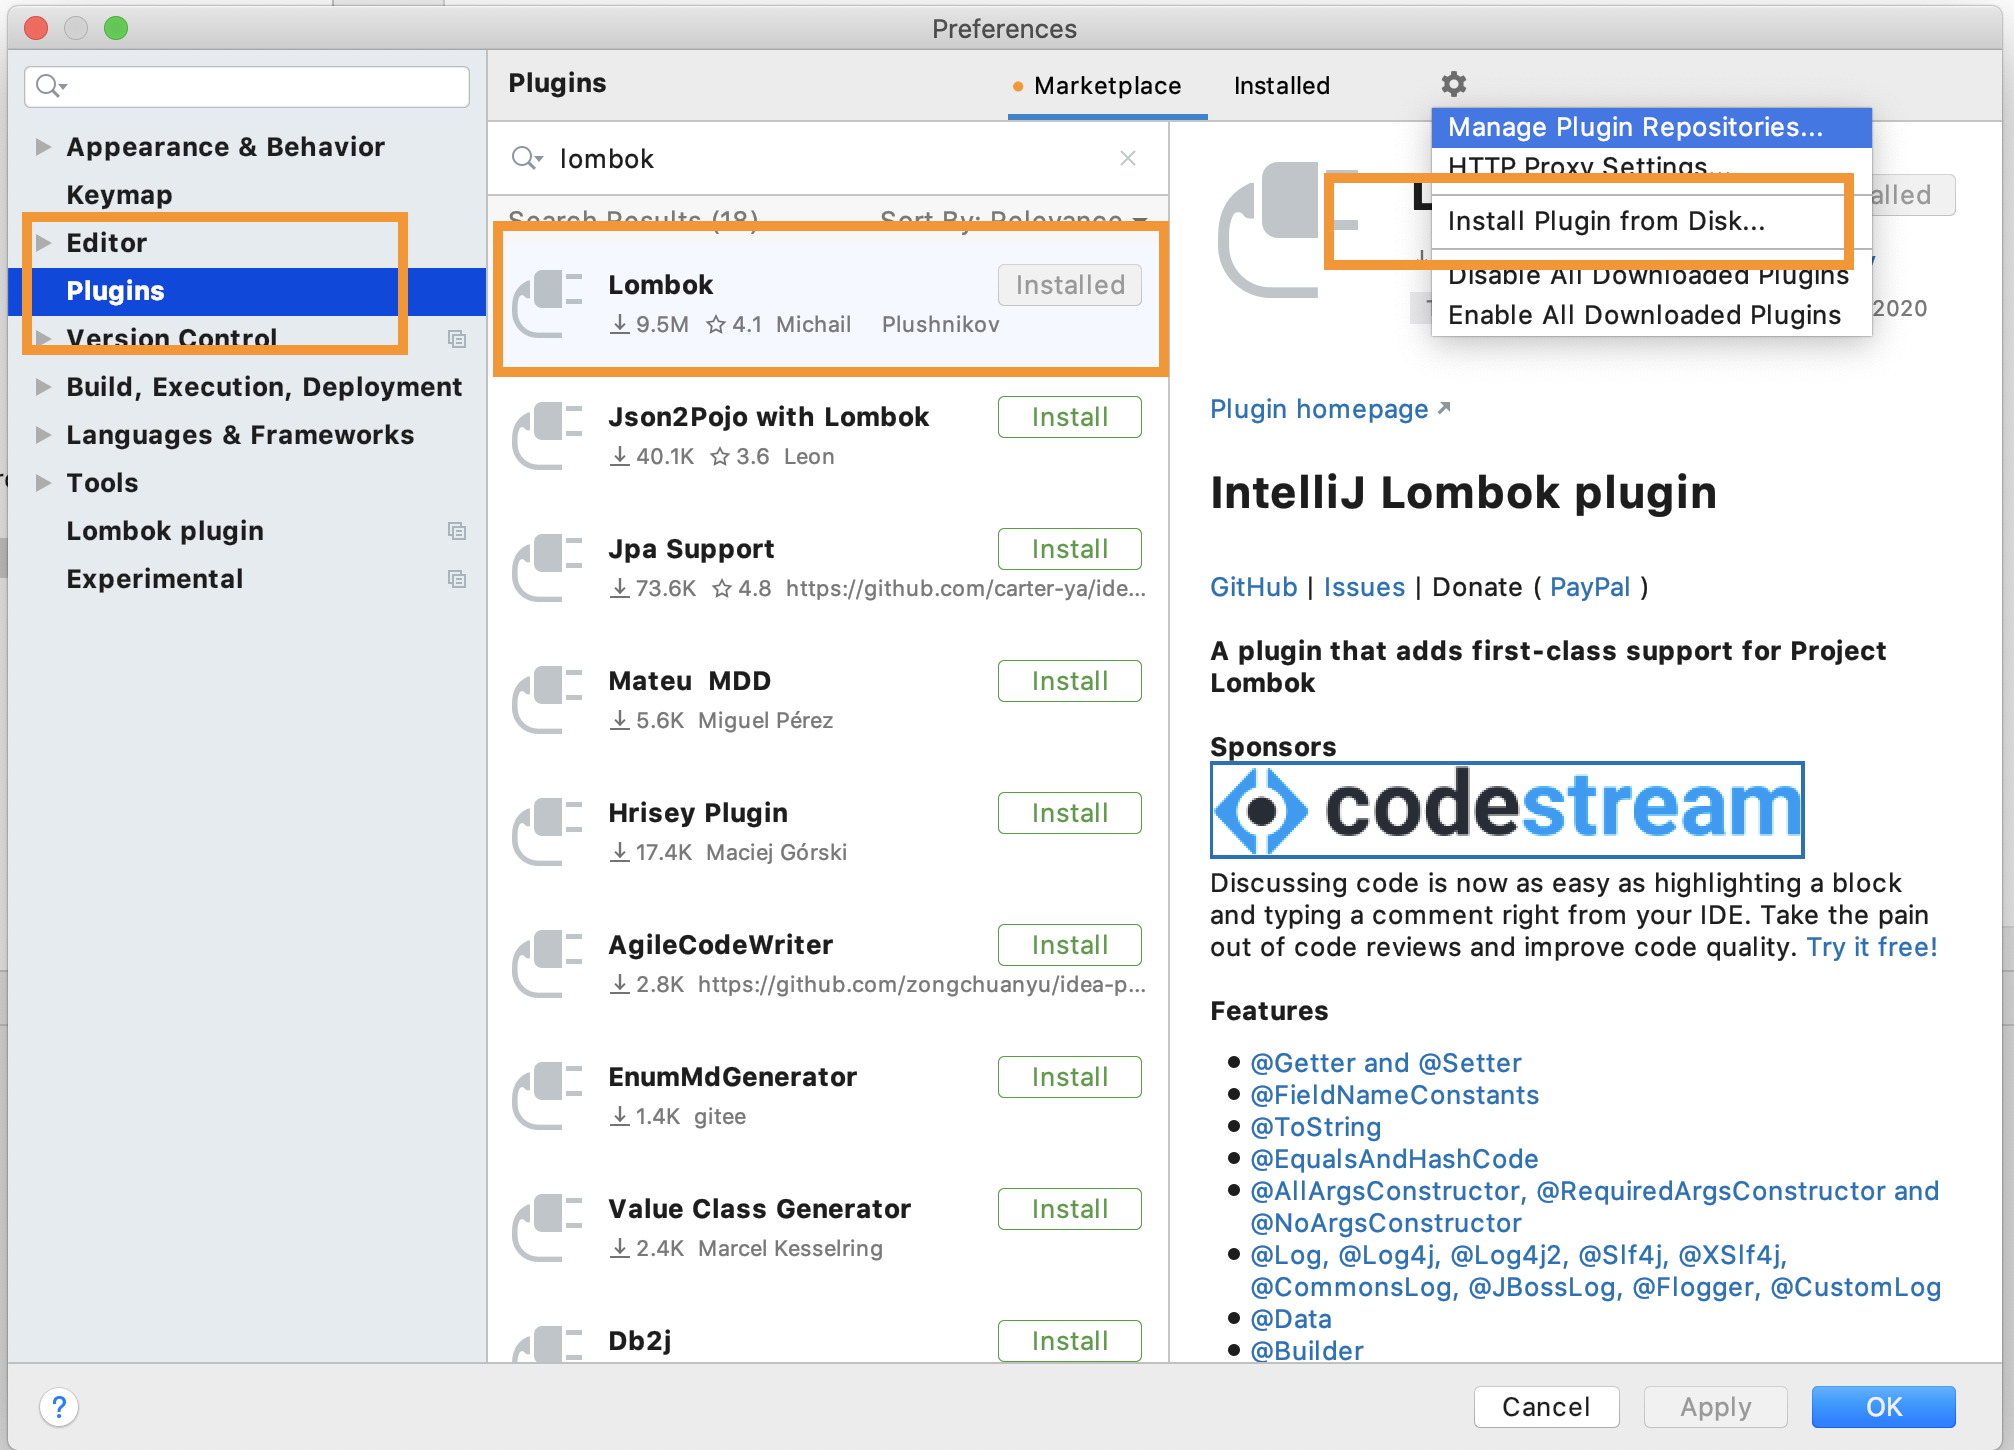Click the copy icon beside Lombok plugin entry
Screen dimensions: 2014x1450
click(x=458, y=531)
